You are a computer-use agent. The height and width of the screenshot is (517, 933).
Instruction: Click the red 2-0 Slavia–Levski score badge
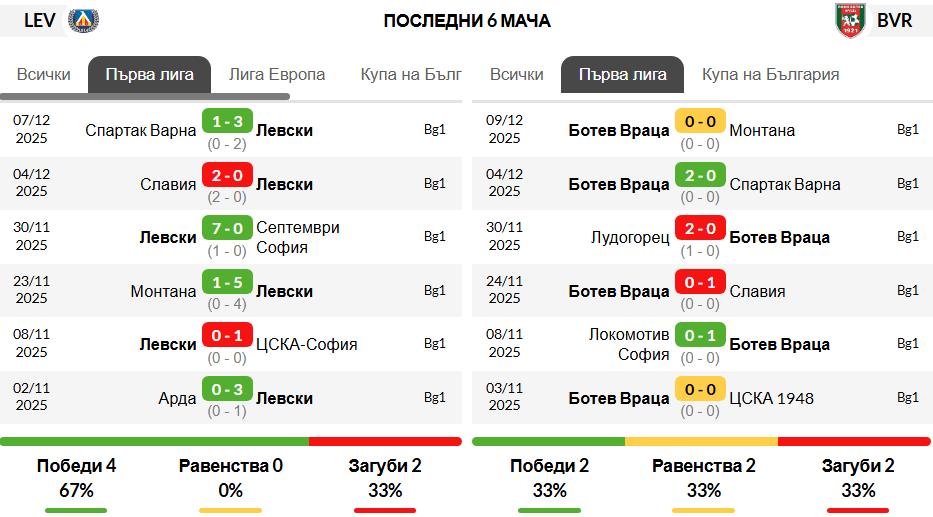point(227,176)
